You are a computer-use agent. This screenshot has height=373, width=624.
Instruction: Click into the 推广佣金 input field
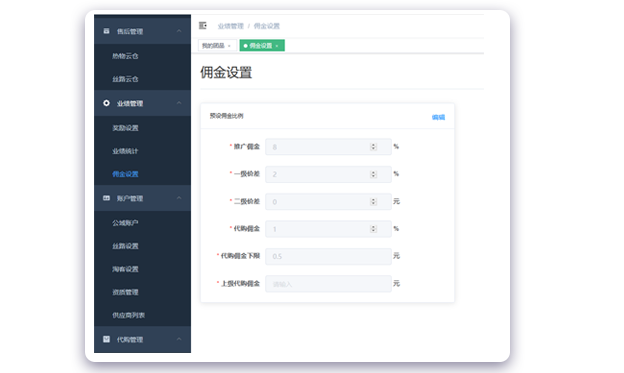pyautogui.click(x=328, y=147)
